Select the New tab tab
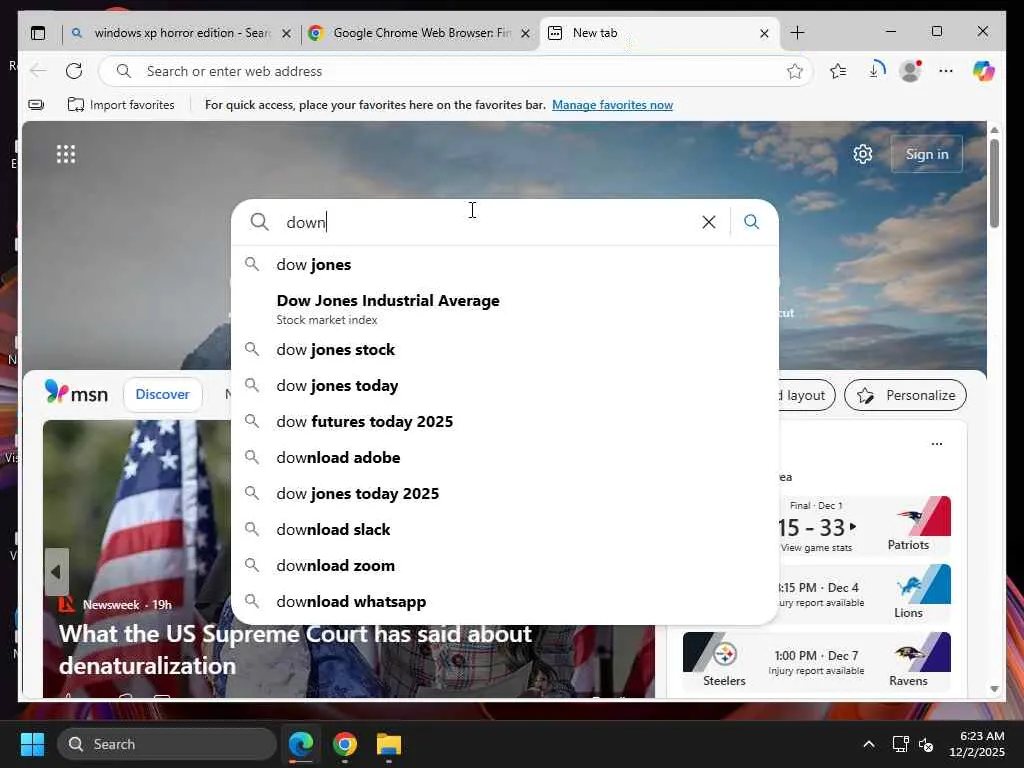The height and width of the screenshot is (768, 1024). (x=660, y=33)
